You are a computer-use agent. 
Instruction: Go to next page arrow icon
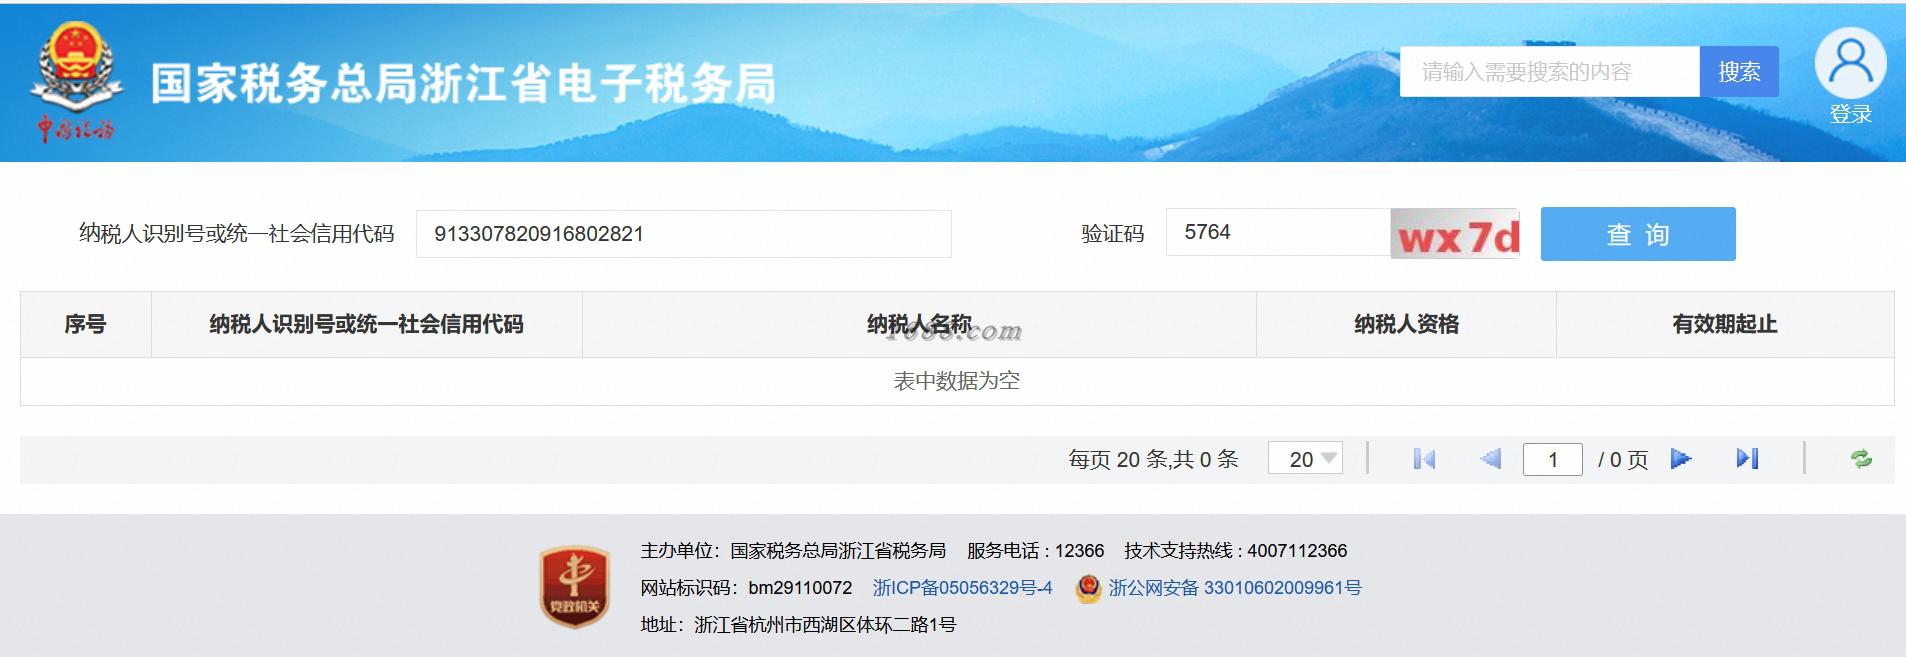click(1681, 459)
